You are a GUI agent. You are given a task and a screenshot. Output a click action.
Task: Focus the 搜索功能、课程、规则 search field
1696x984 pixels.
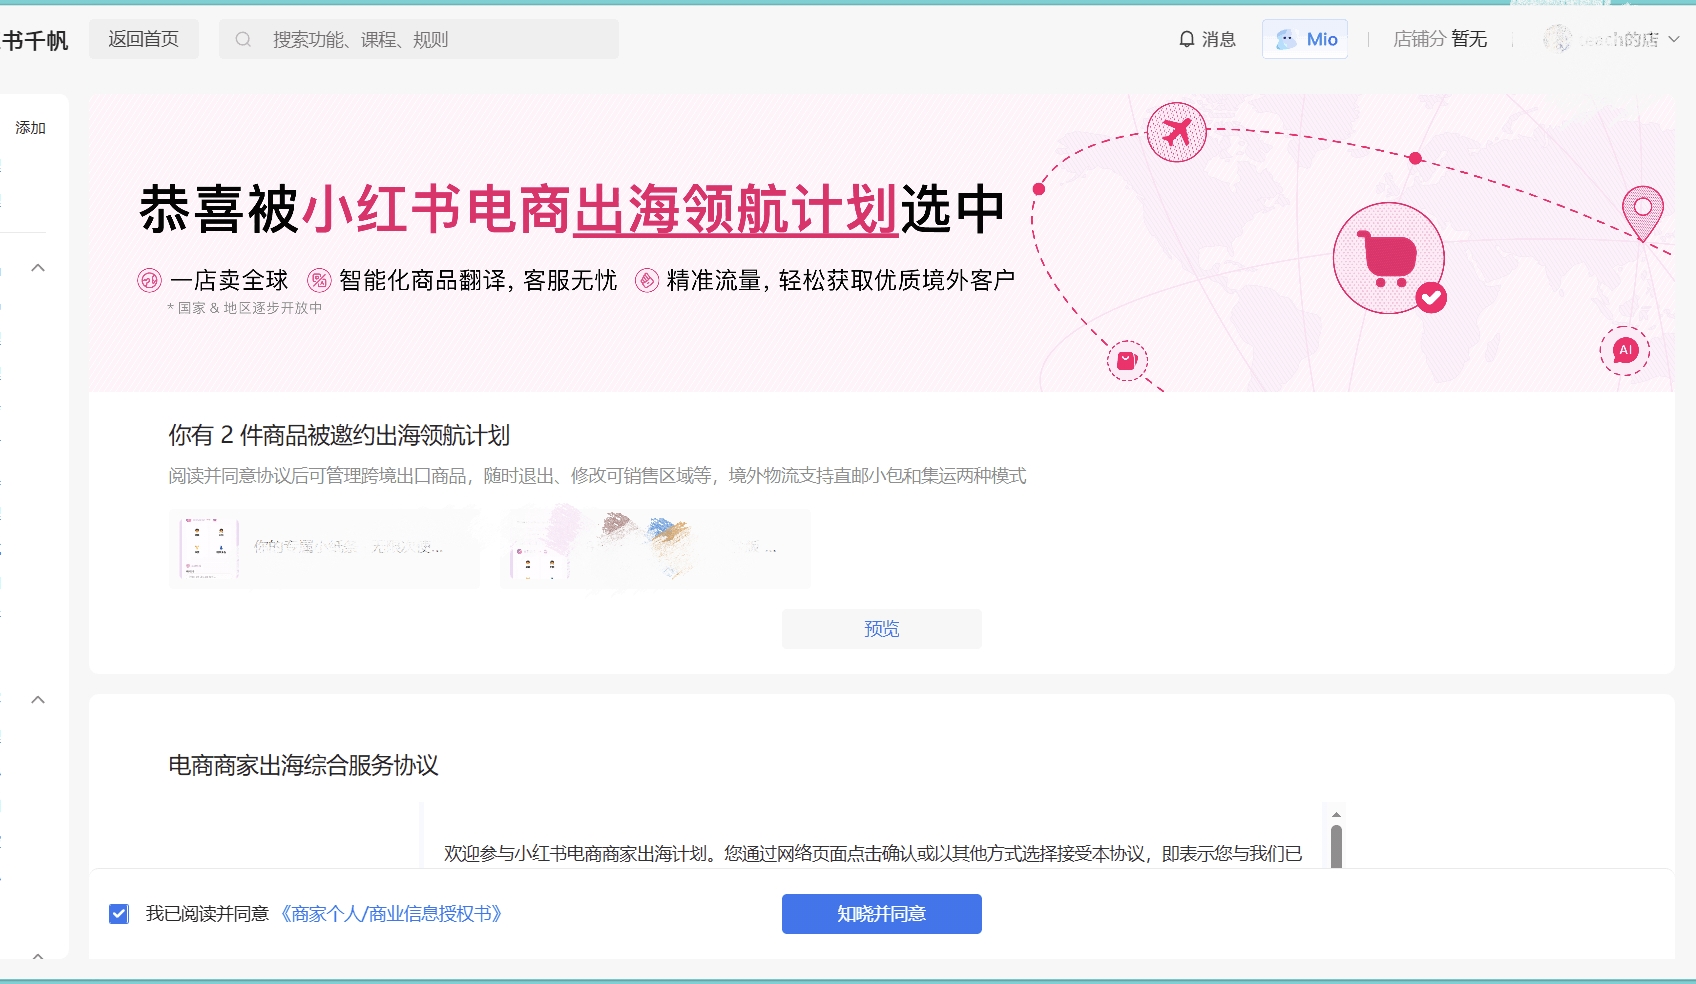click(x=419, y=39)
